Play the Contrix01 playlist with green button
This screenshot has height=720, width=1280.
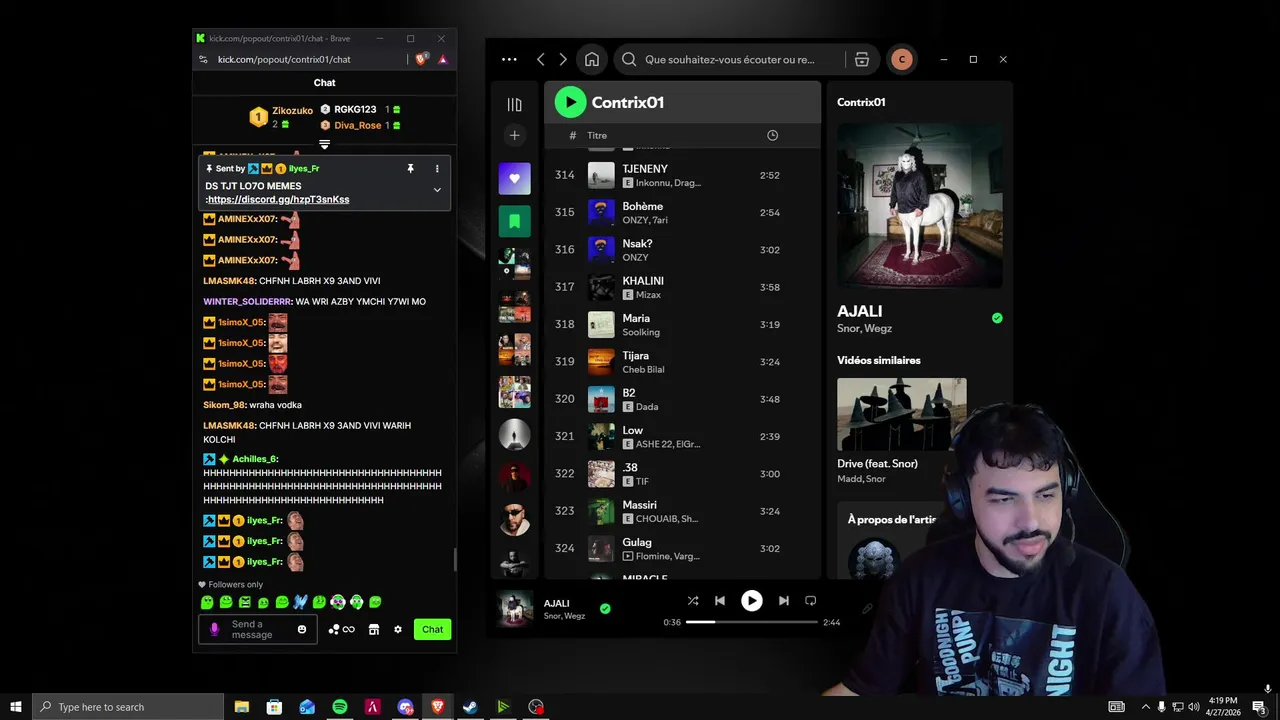570,102
